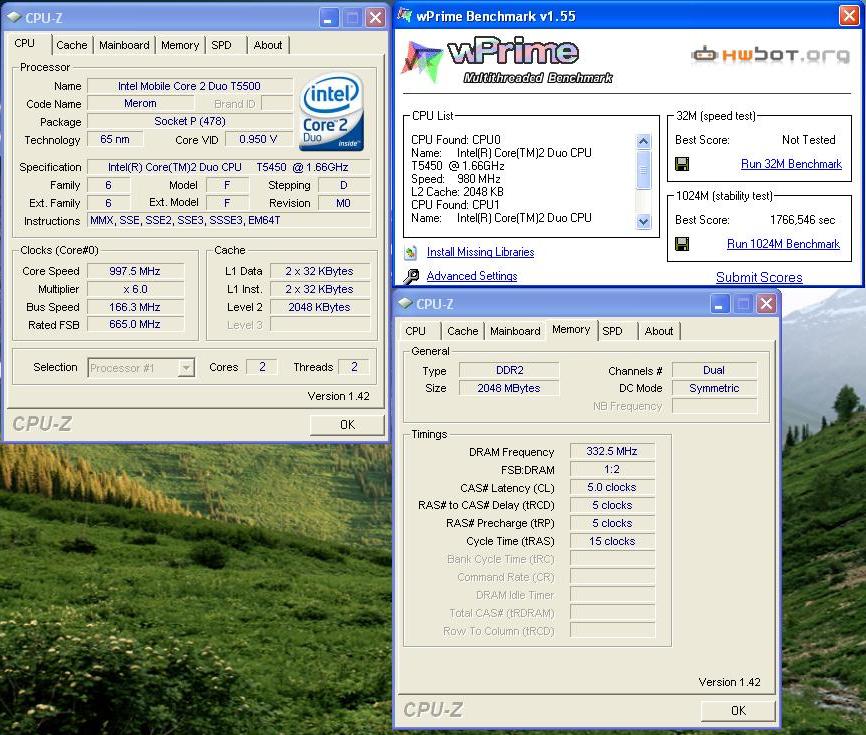Select CPU tab in left CPU-Z window
This screenshot has height=735, width=866.
(x=25, y=43)
